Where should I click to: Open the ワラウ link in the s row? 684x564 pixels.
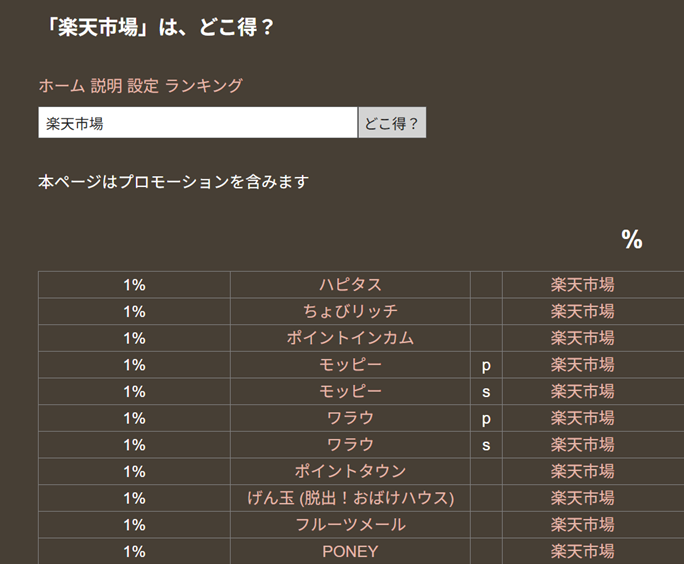click(350, 444)
